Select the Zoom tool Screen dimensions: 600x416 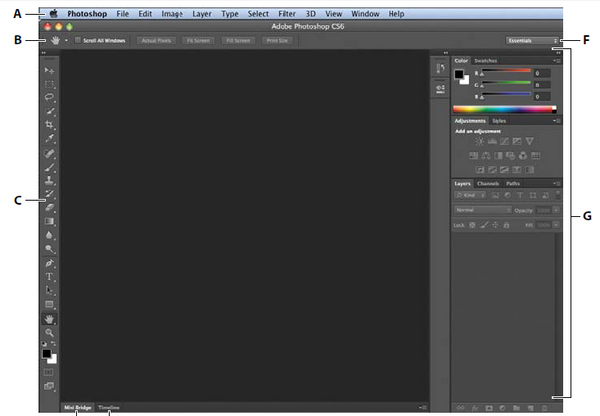[49, 333]
